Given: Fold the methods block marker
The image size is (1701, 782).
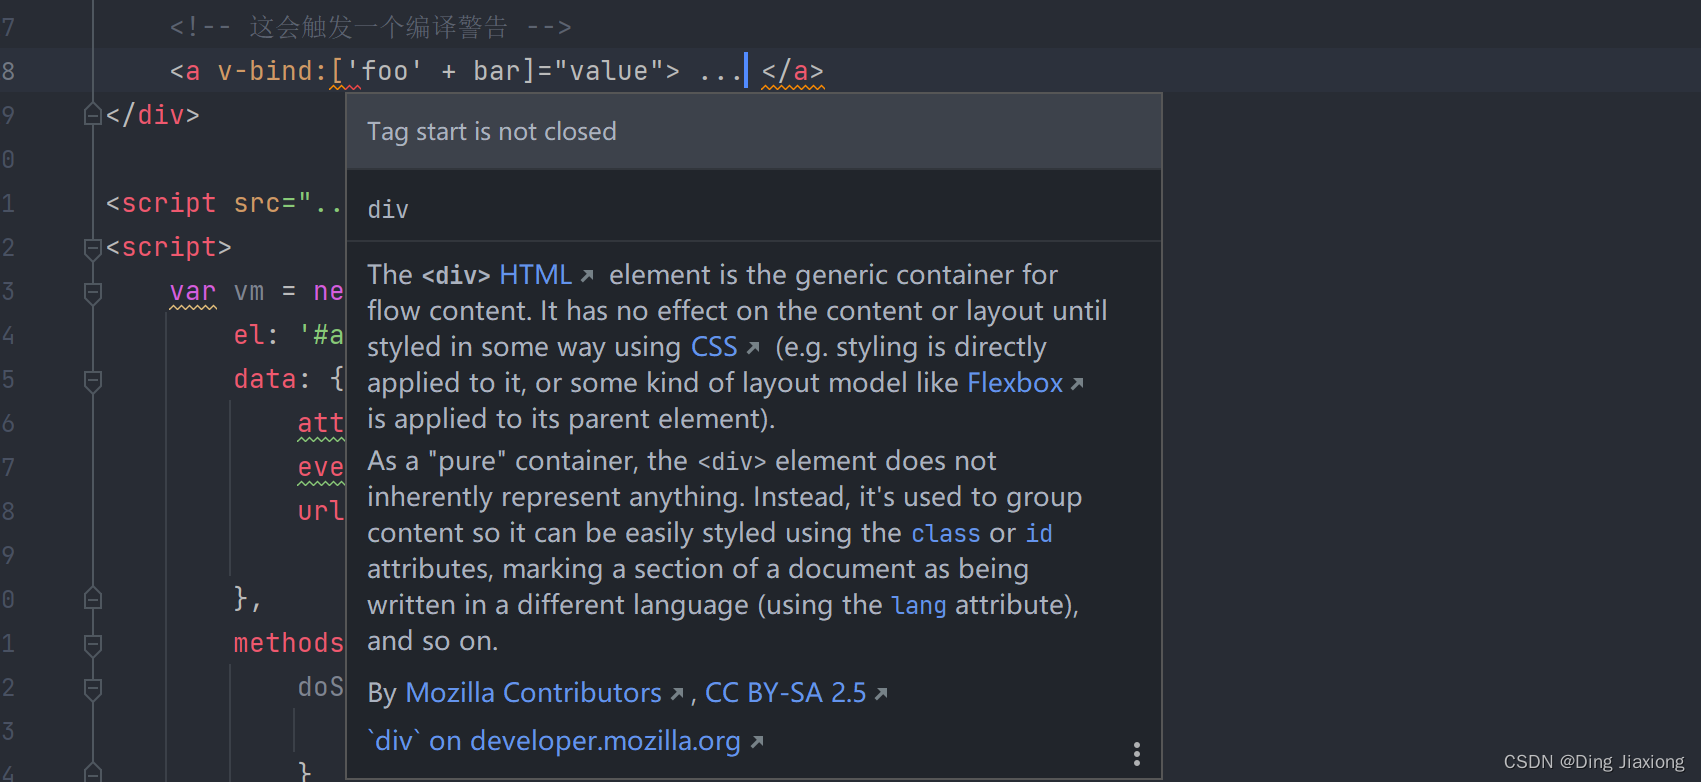Looking at the screenshot, I should click(93, 644).
